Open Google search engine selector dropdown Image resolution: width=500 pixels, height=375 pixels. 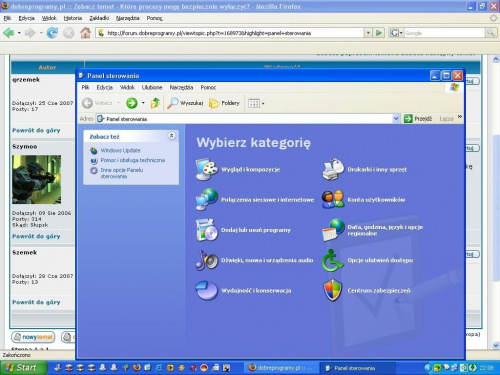(401, 33)
